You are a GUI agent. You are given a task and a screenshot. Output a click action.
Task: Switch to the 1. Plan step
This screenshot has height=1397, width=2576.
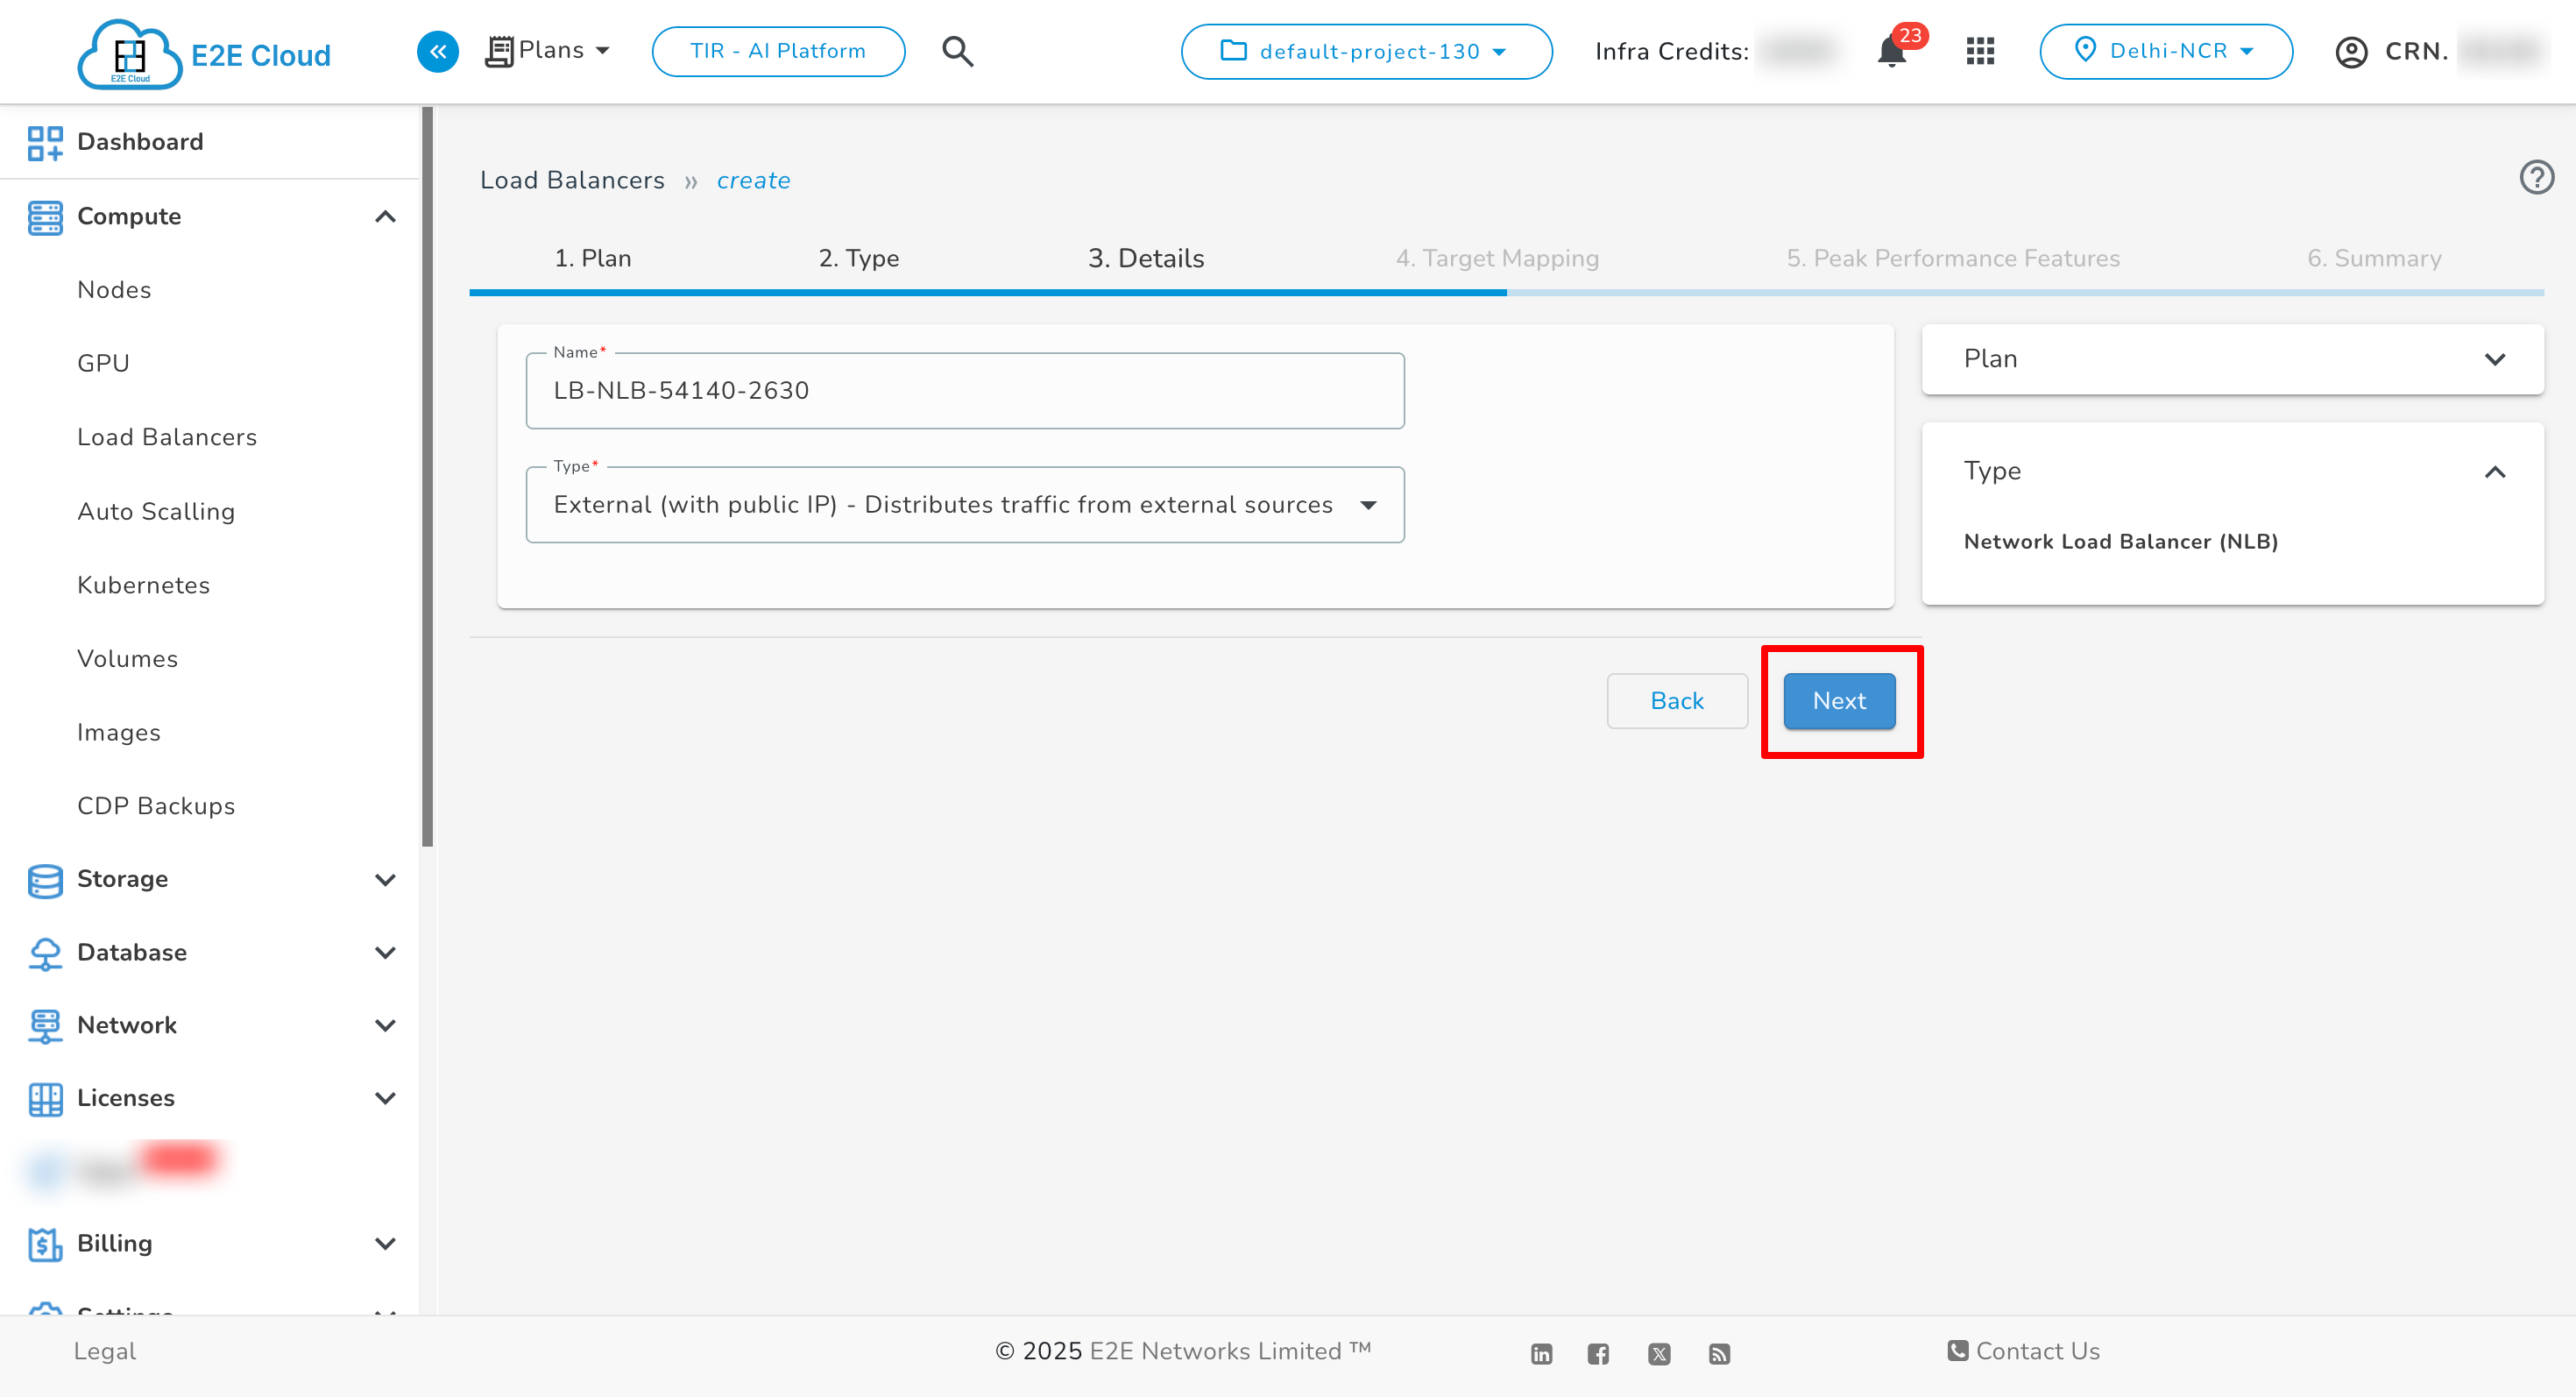click(x=593, y=258)
